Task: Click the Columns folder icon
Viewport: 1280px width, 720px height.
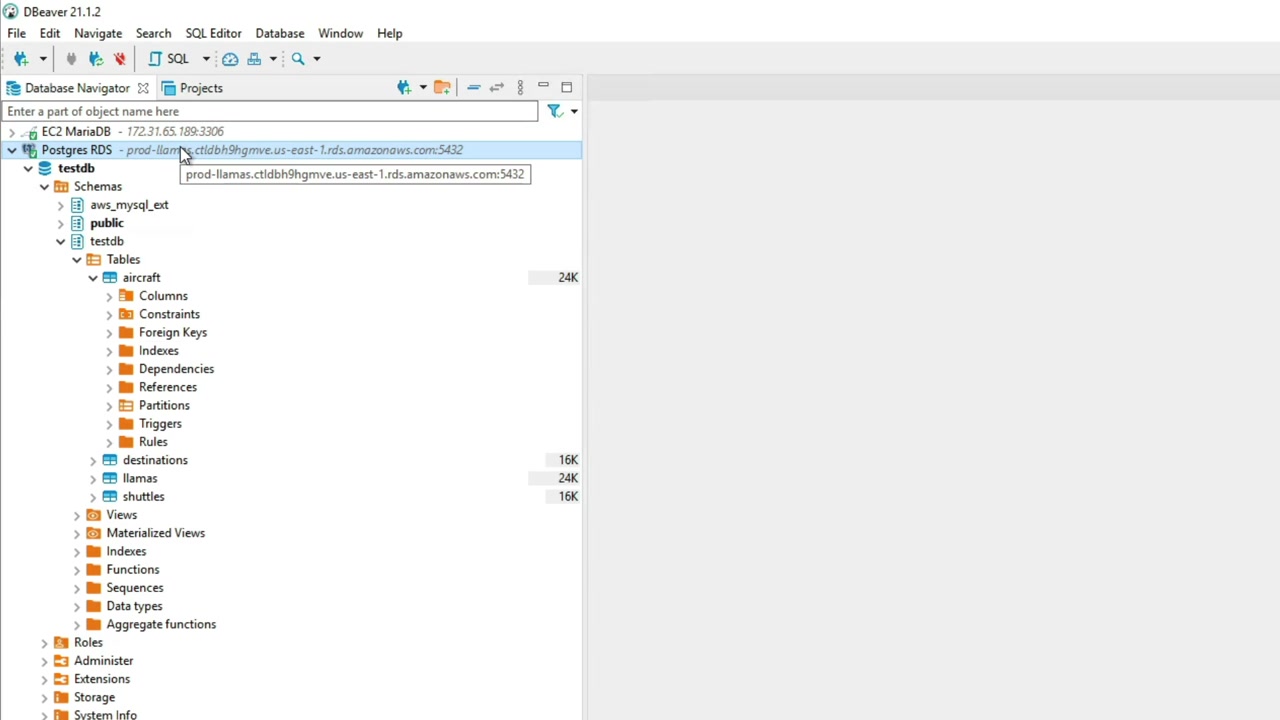Action: [126, 296]
